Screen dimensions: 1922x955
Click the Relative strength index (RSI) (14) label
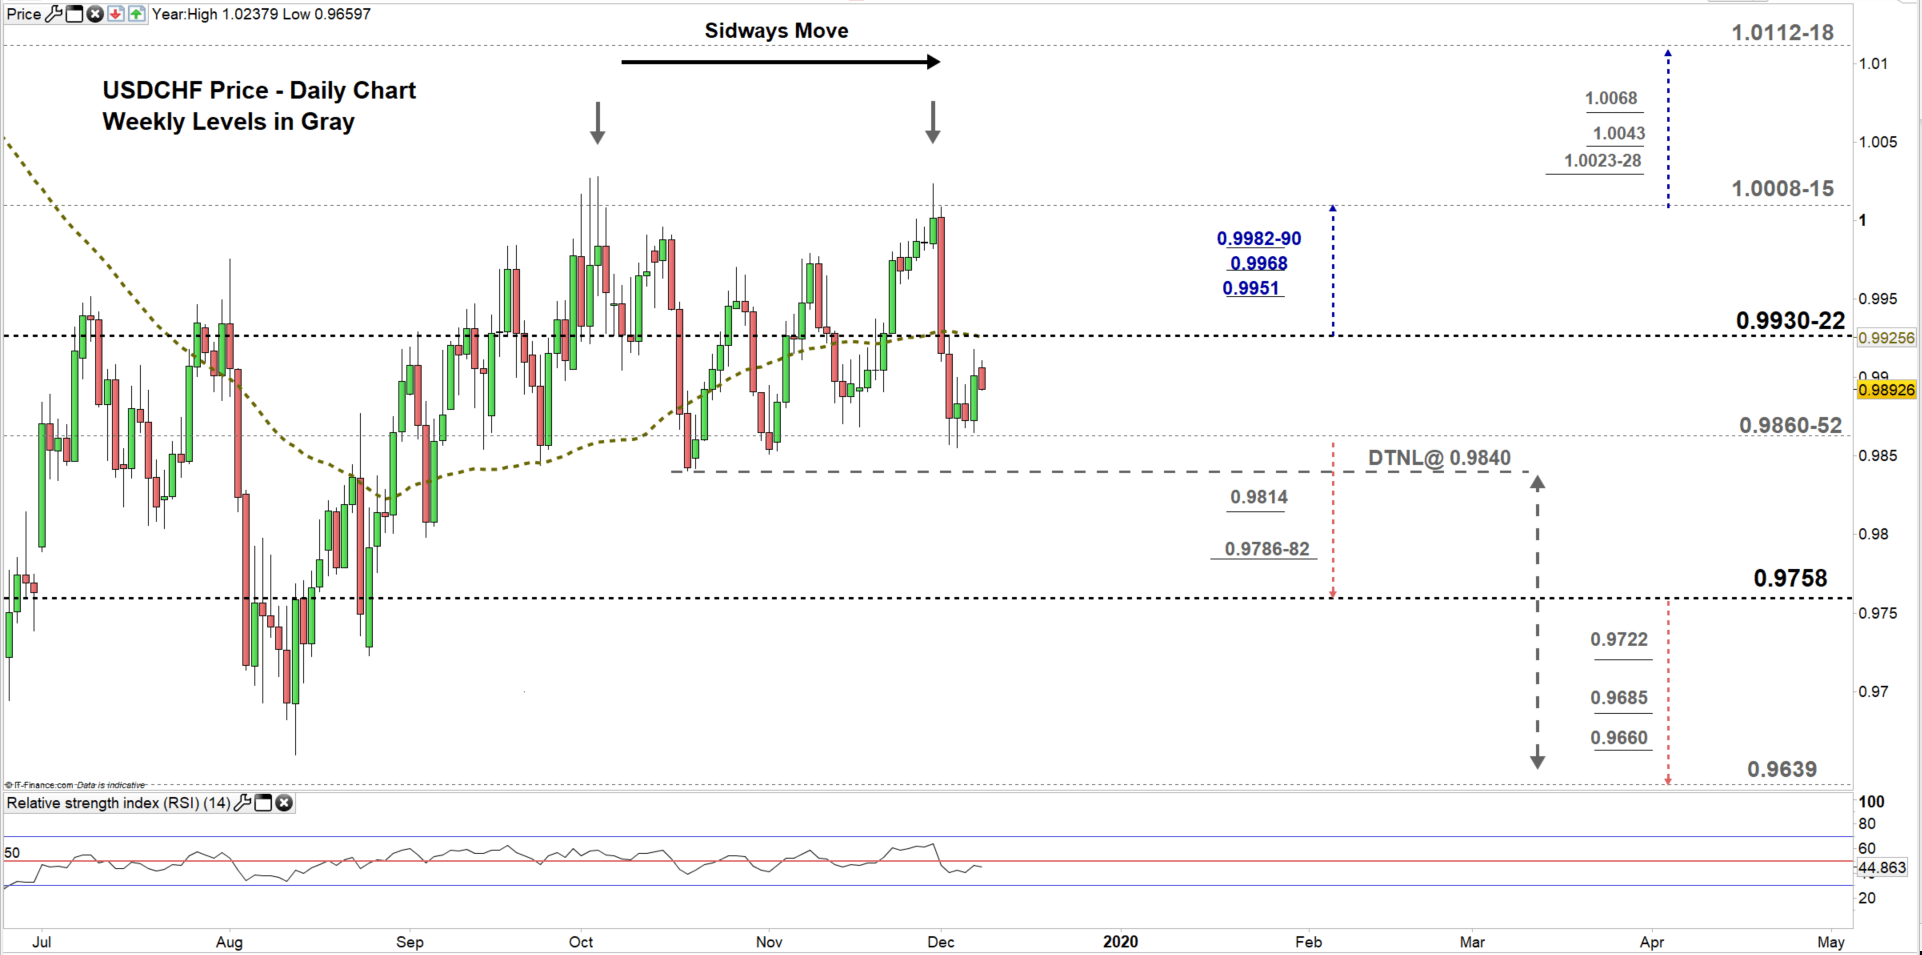119,803
